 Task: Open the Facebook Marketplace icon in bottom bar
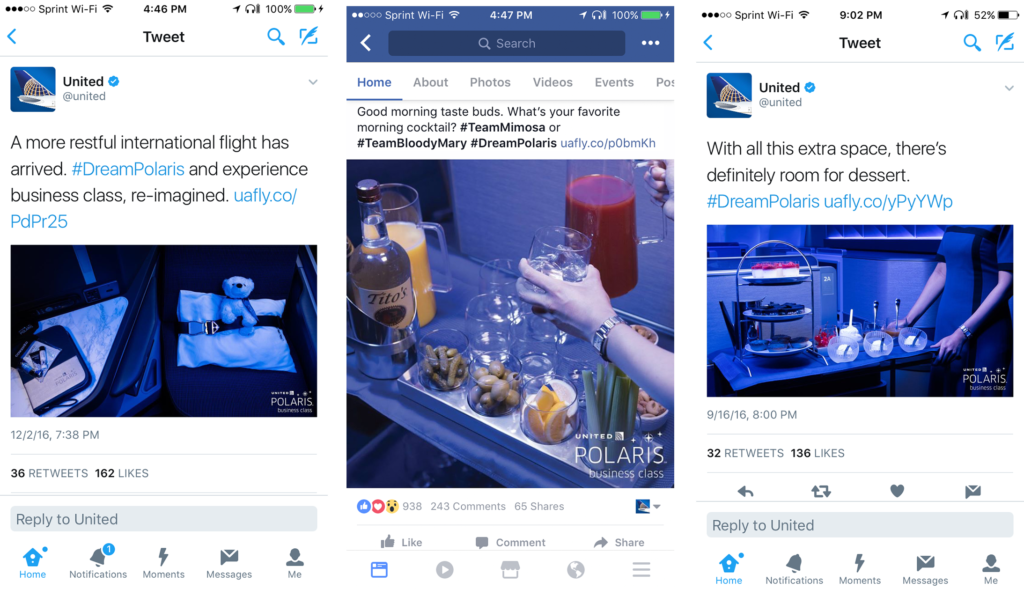click(x=510, y=570)
